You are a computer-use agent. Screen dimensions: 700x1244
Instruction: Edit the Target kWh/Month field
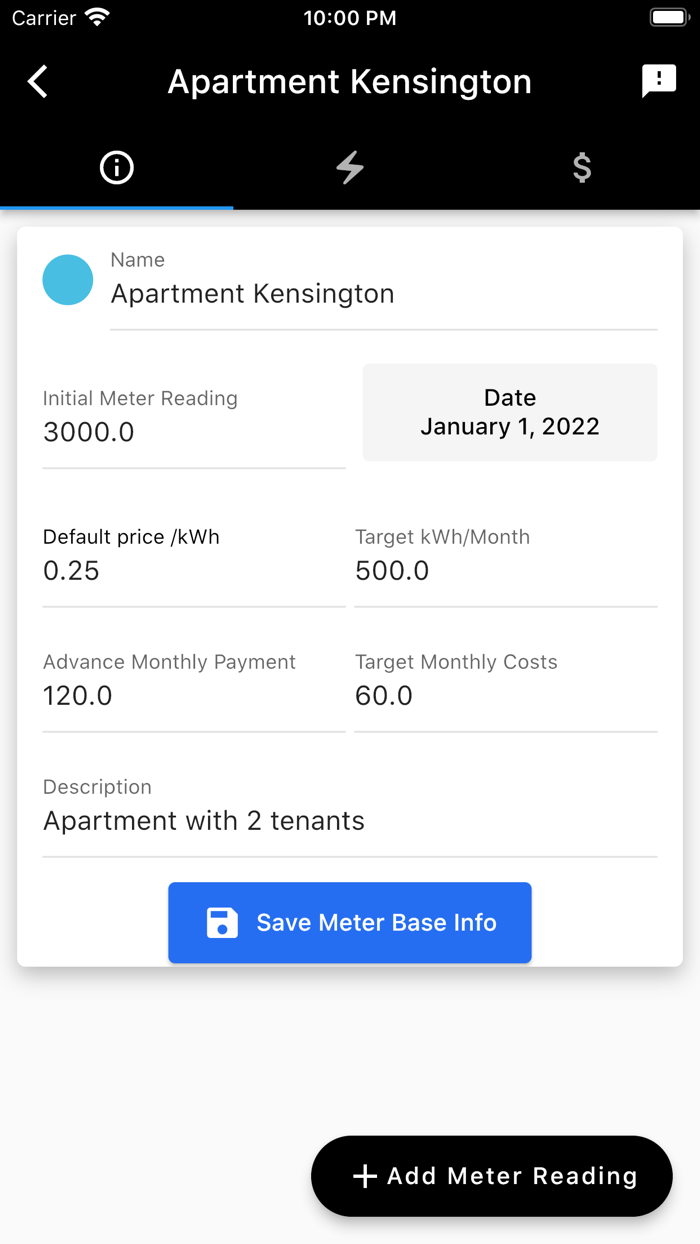(x=505, y=571)
